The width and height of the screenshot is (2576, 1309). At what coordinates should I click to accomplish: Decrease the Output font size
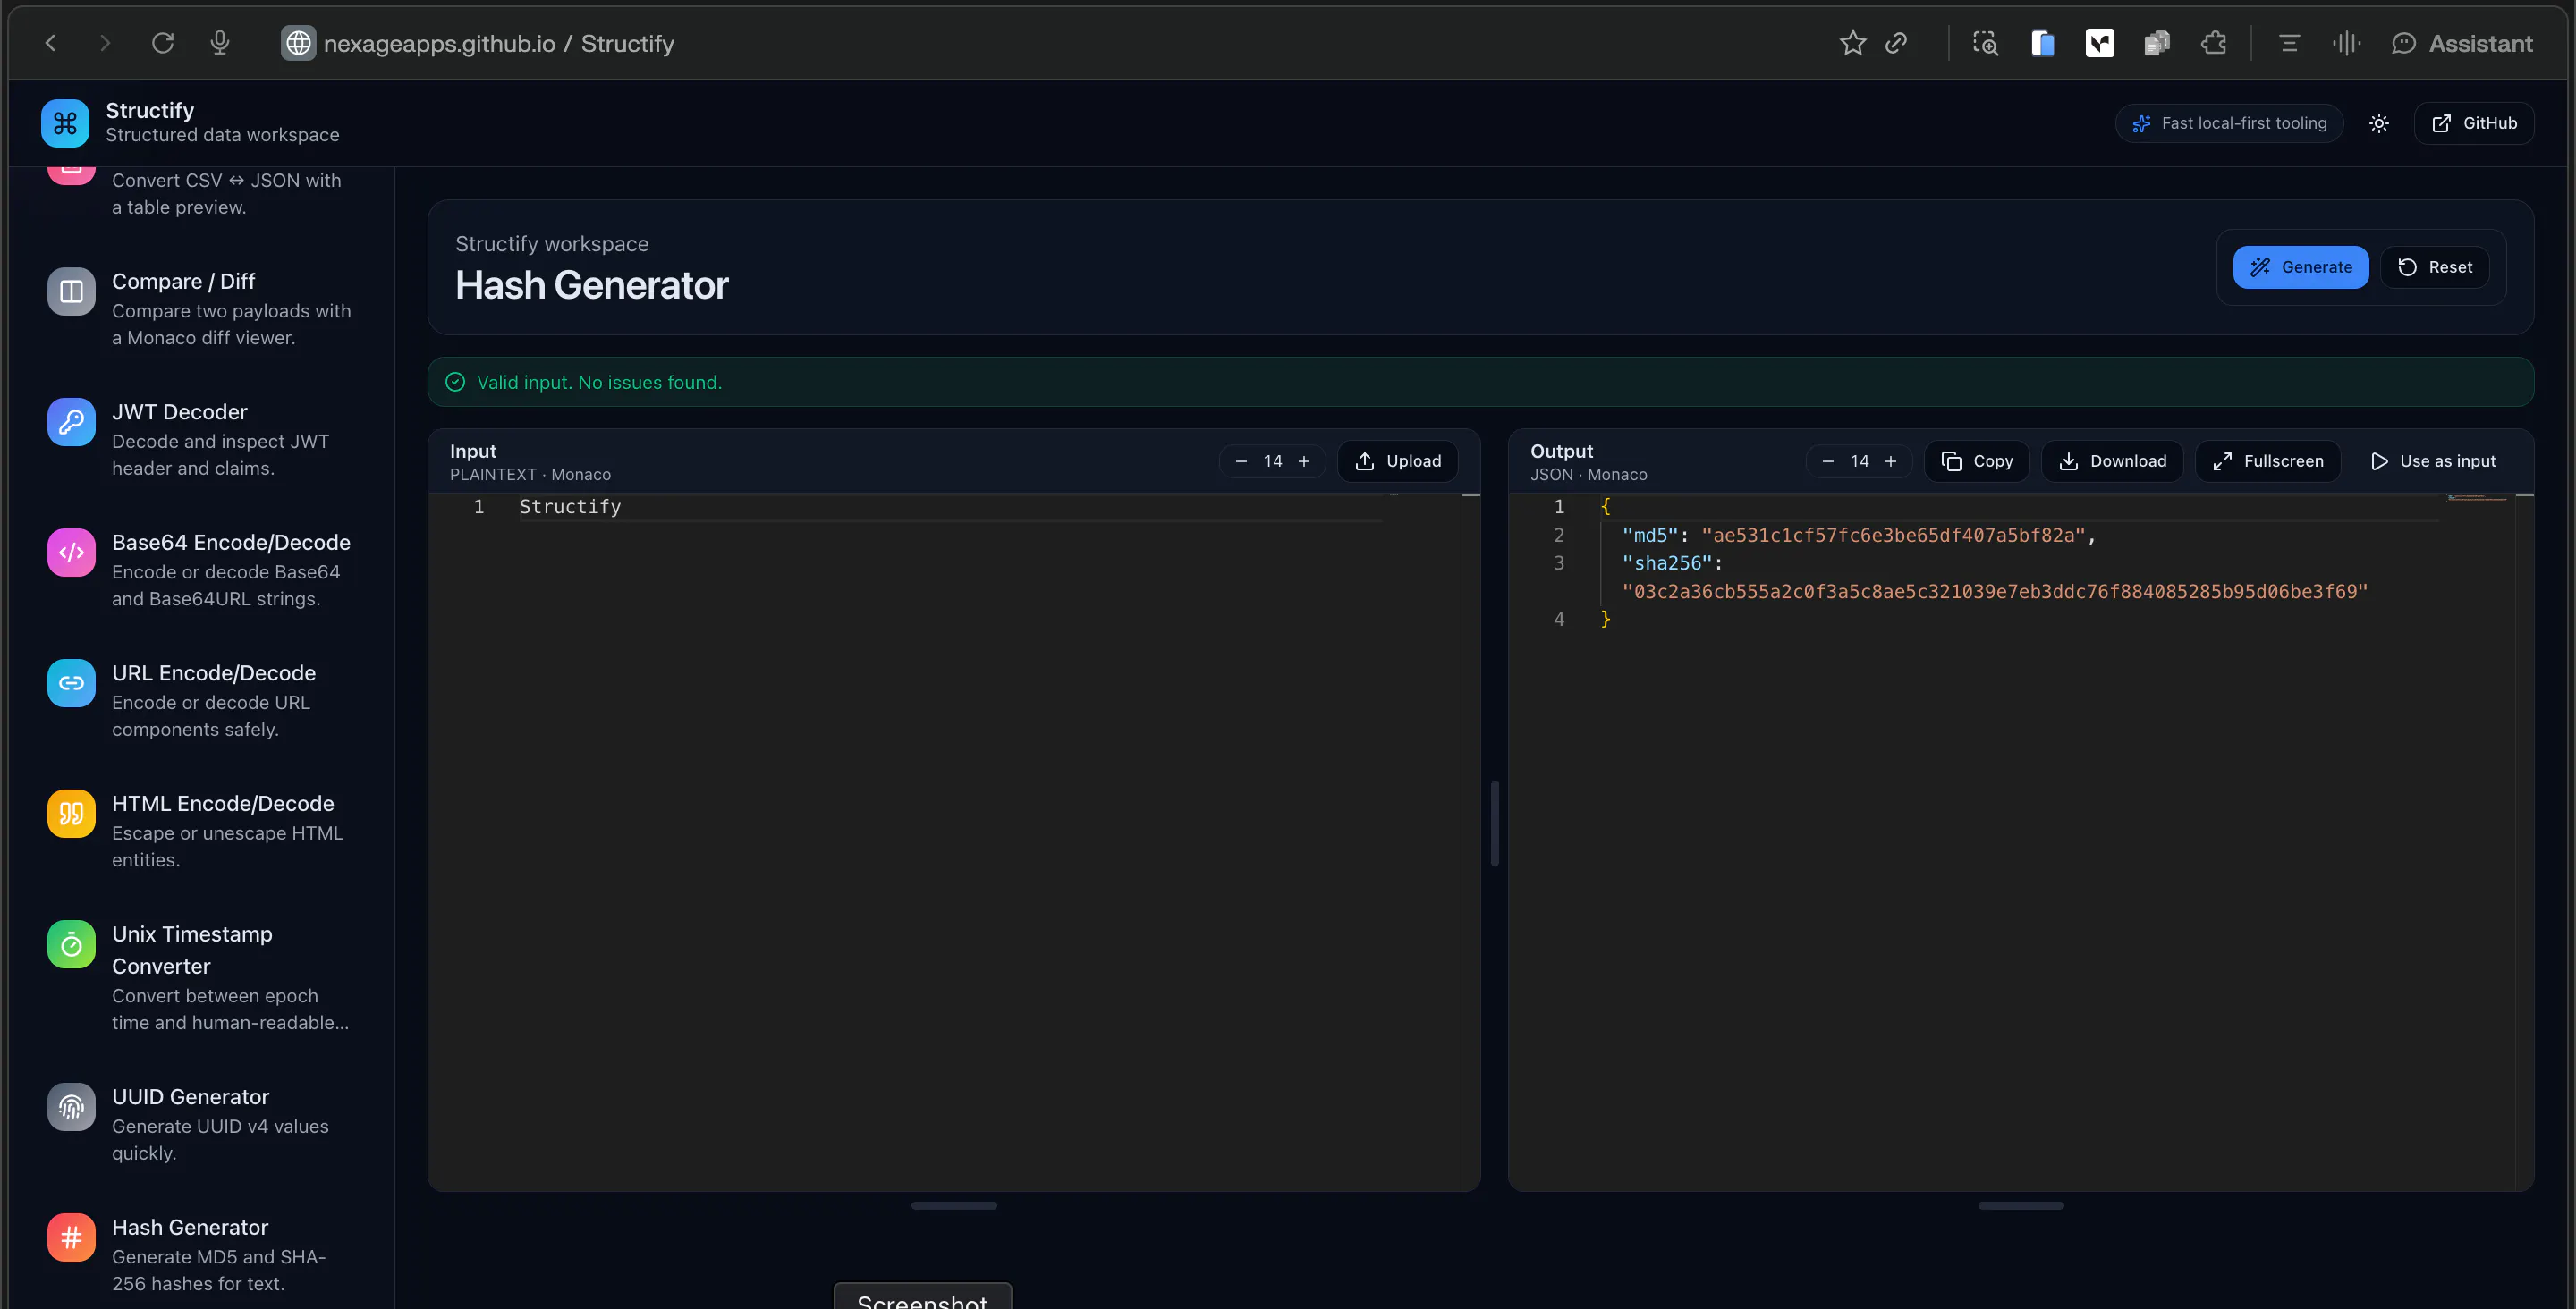(x=1828, y=461)
